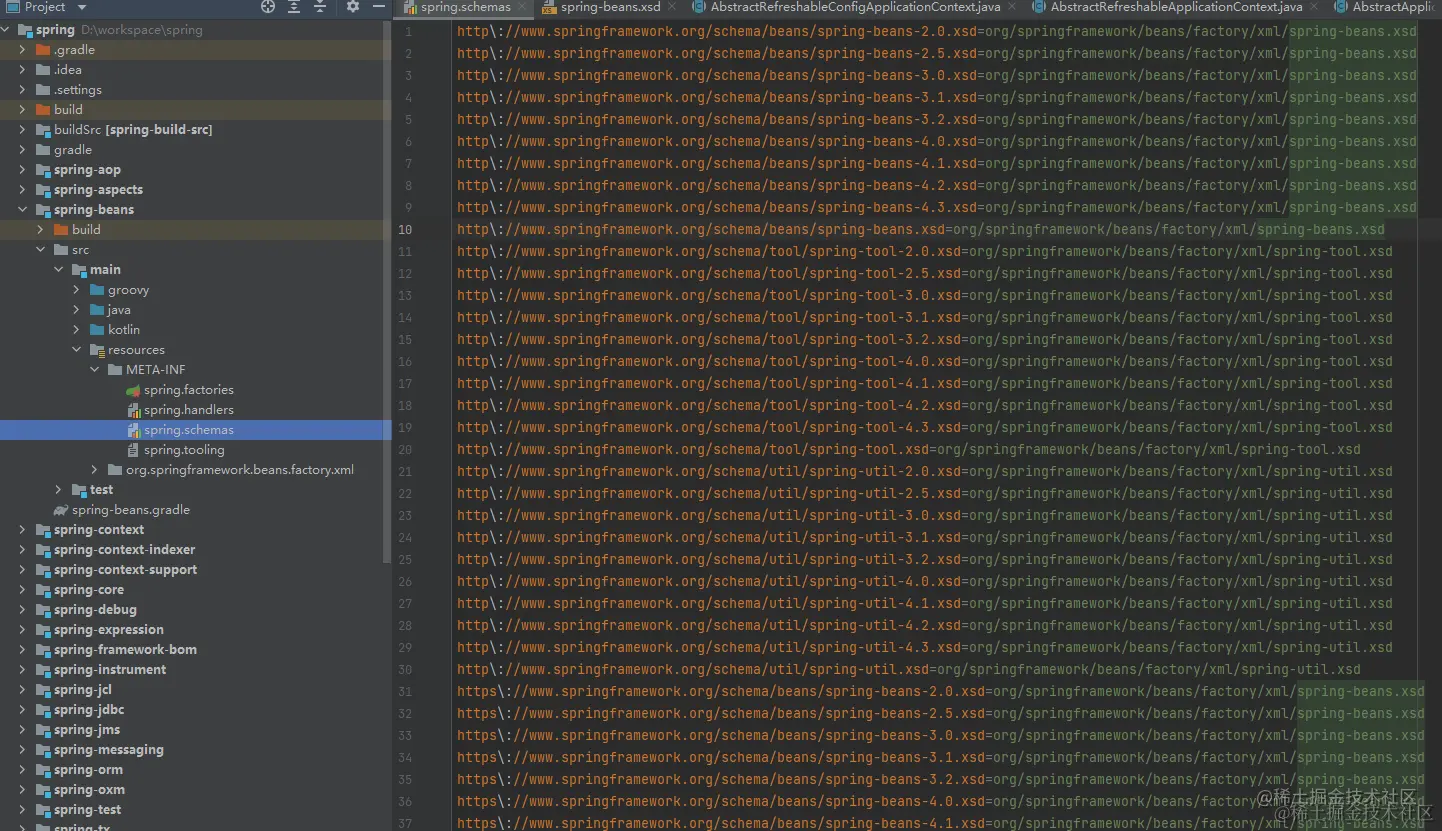1442x831 pixels.
Task: Click the Collapse All icon in Project panel
Action: click(320, 7)
